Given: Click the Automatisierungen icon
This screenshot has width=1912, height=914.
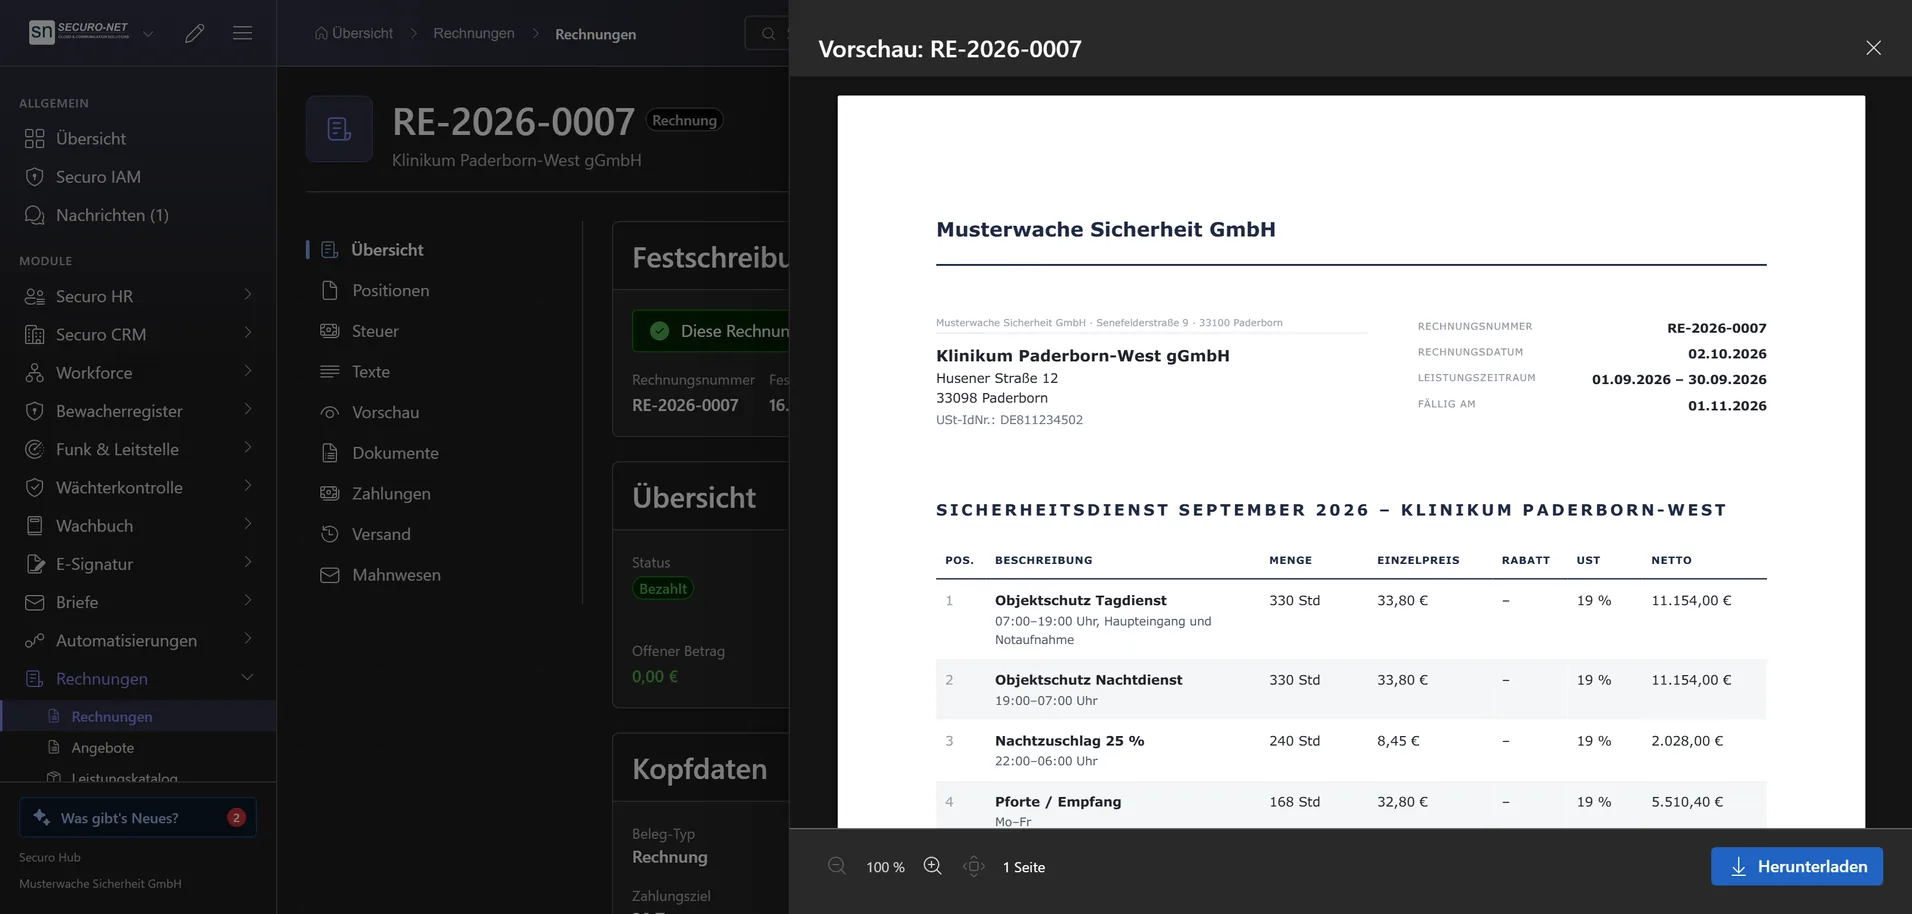Looking at the screenshot, I should tap(35, 640).
